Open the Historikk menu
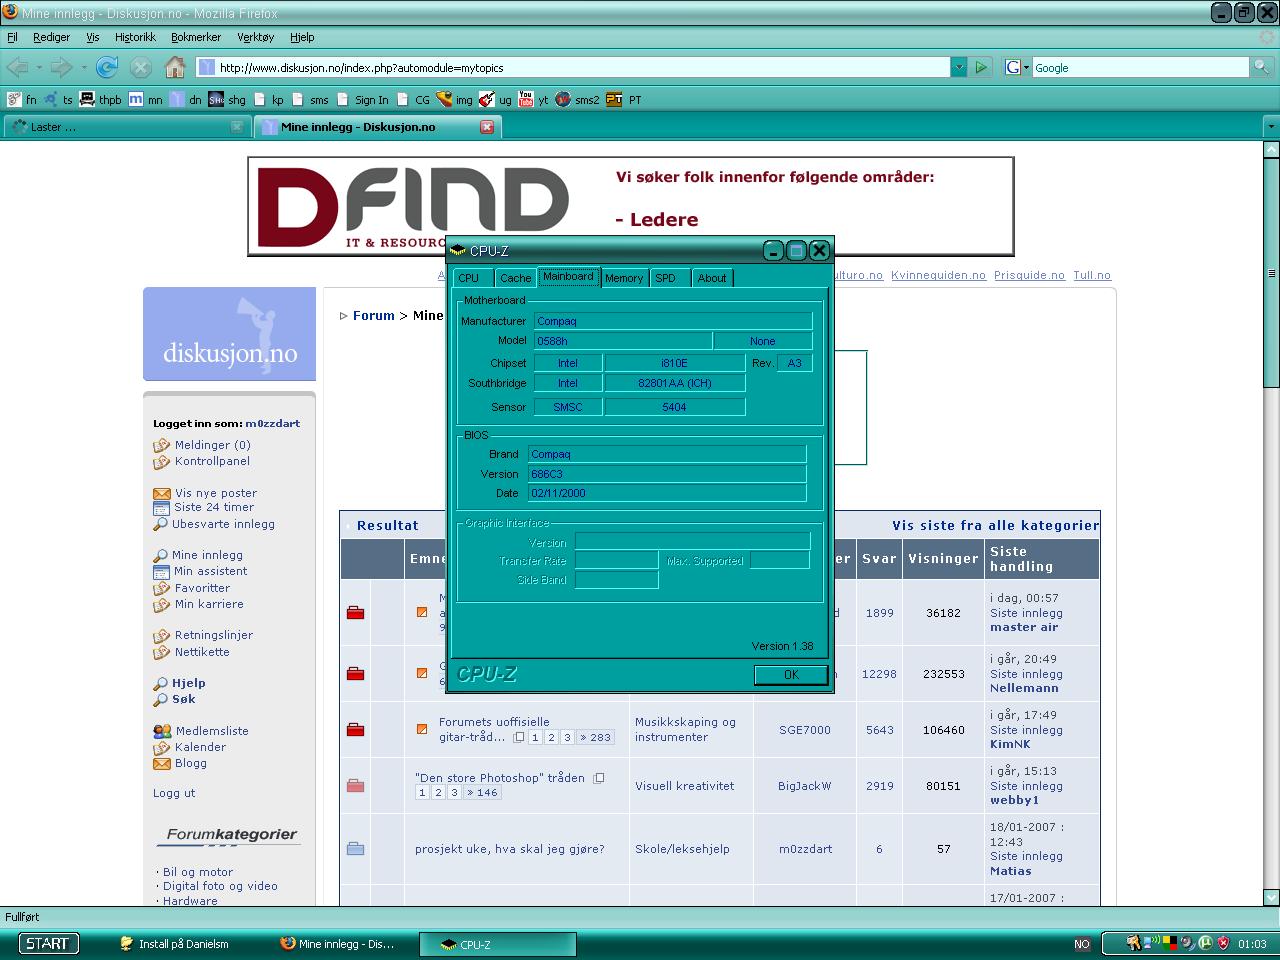The width and height of the screenshot is (1280, 960). pos(135,37)
